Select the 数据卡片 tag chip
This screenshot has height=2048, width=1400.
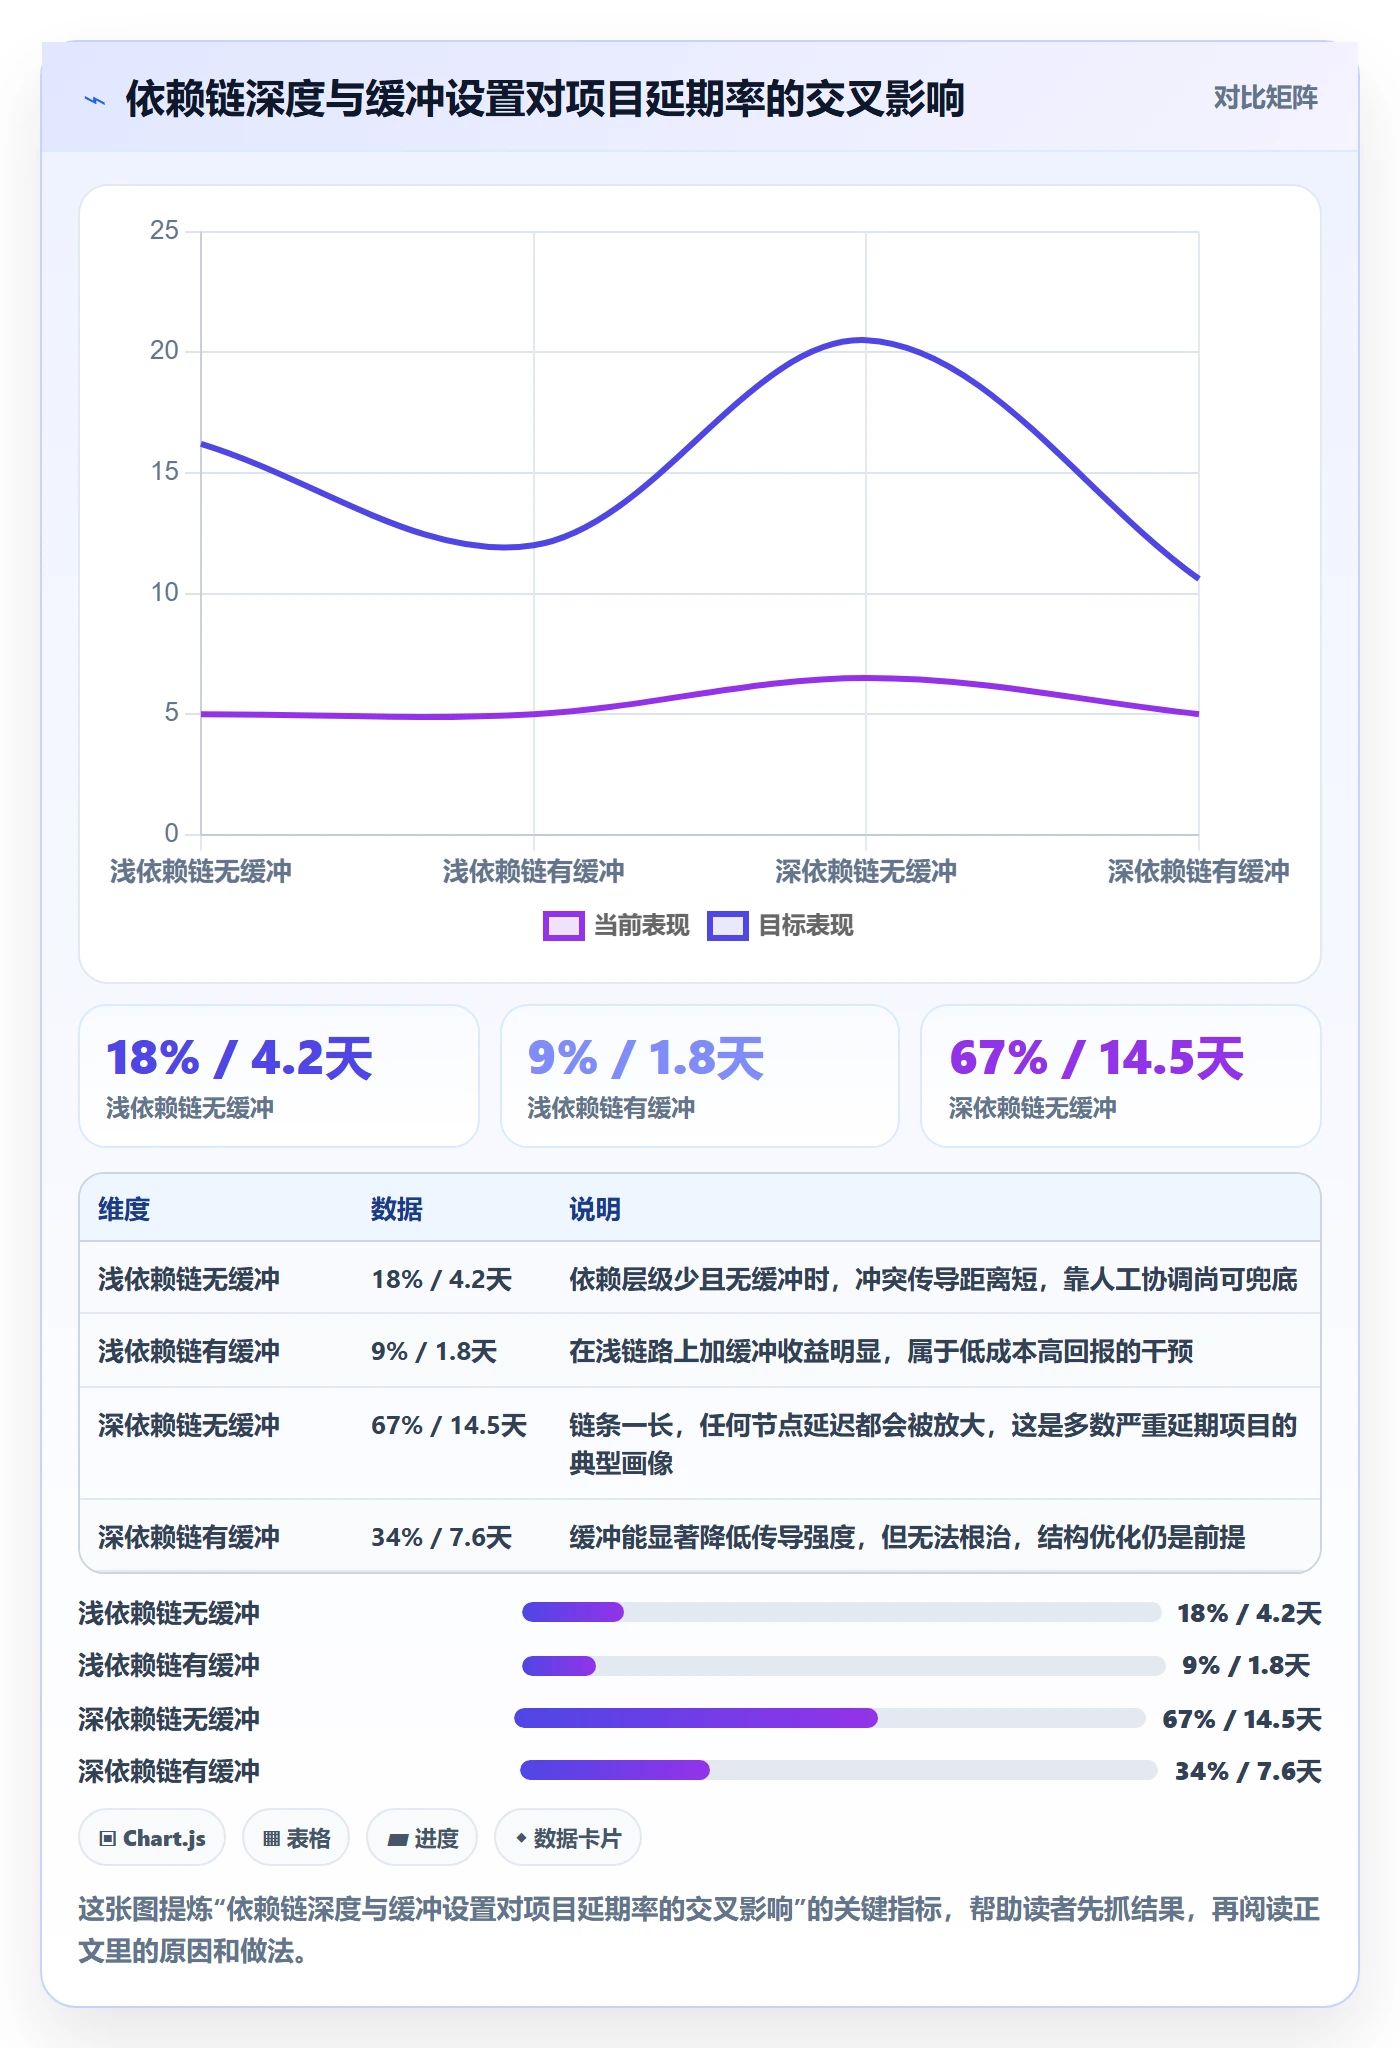[x=568, y=1838]
